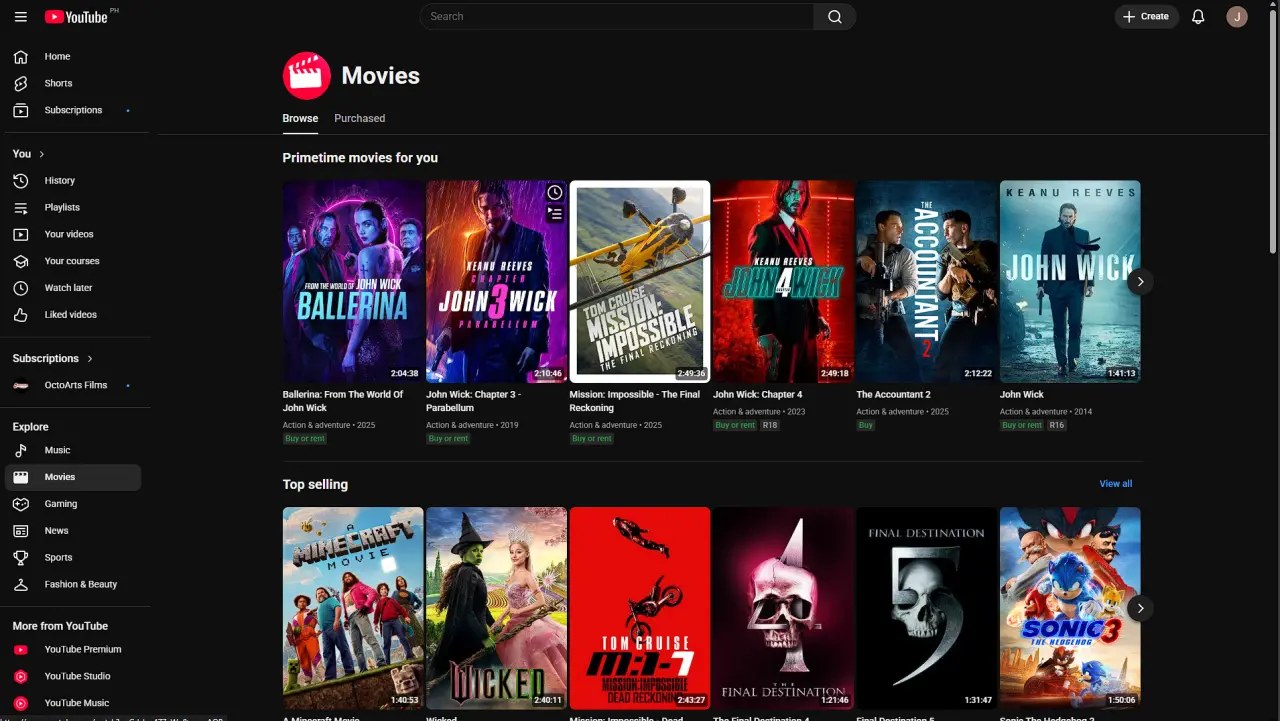Go to YouTube home via logo
1280x721 pixels.
pyautogui.click(x=76, y=17)
